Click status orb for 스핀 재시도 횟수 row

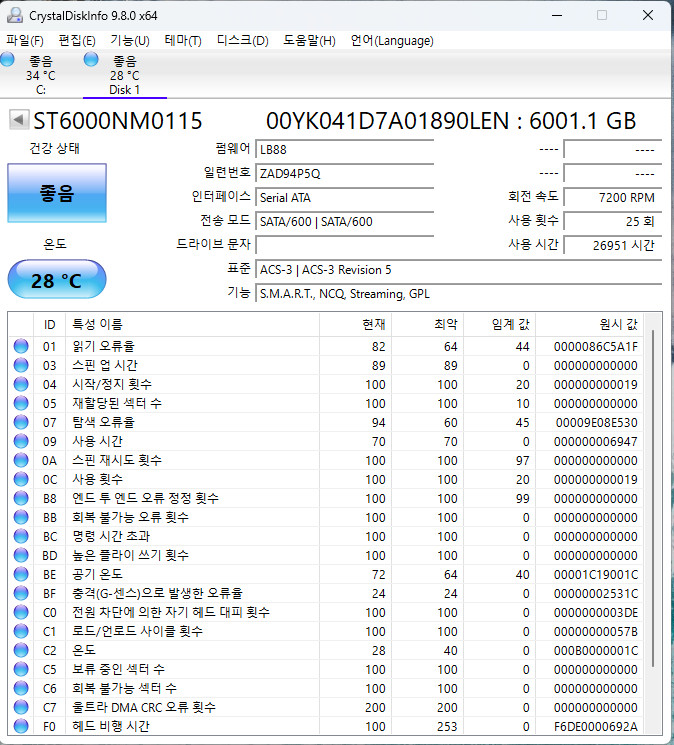click(21, 460)
